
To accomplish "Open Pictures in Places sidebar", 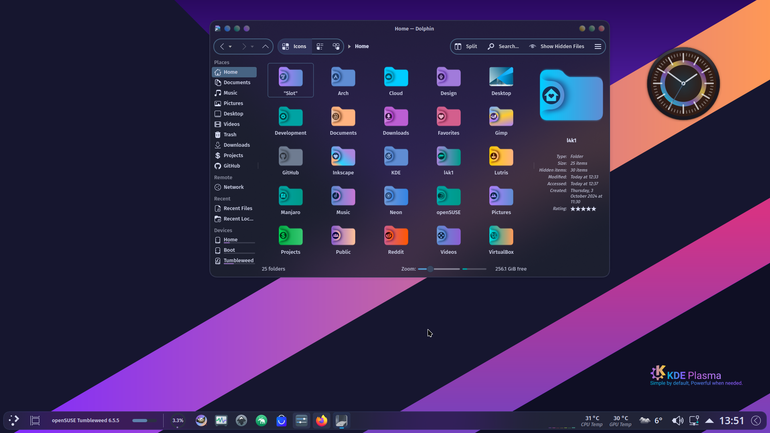I will [234, 104].
